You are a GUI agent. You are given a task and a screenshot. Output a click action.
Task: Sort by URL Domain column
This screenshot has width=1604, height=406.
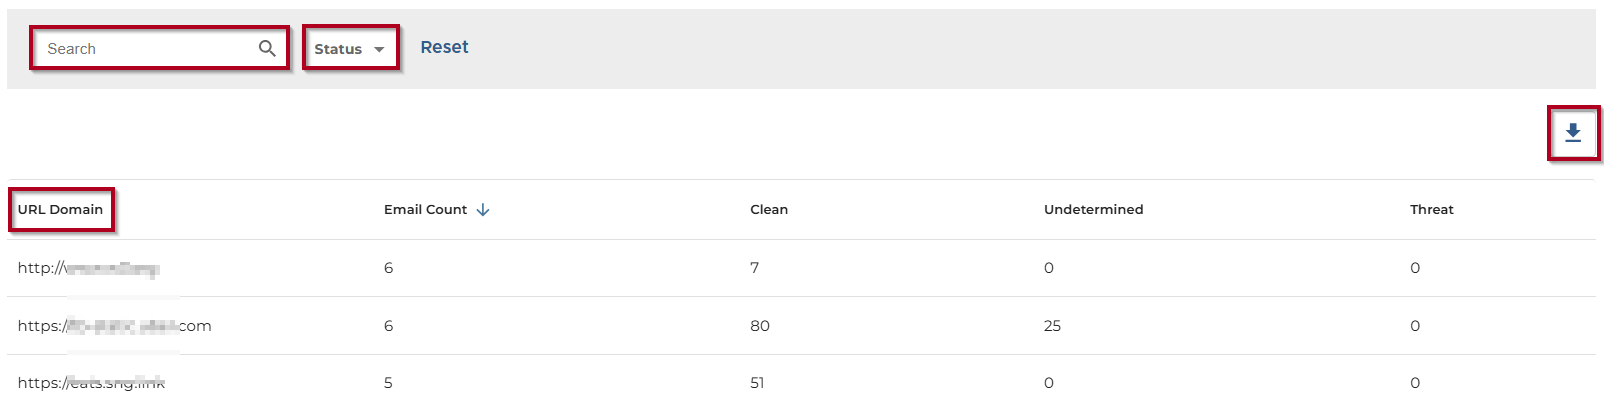pos(60,210)
